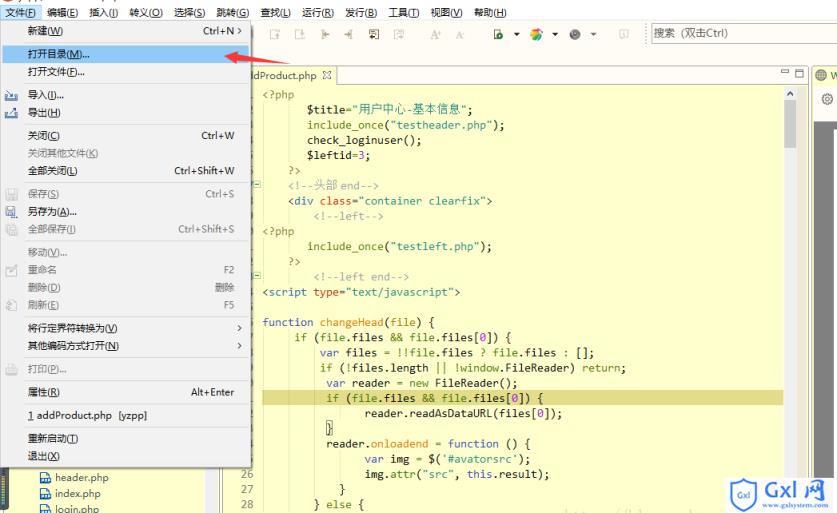
Task: Click the gray globe icon in the toolbar
Action: [575, 34]
